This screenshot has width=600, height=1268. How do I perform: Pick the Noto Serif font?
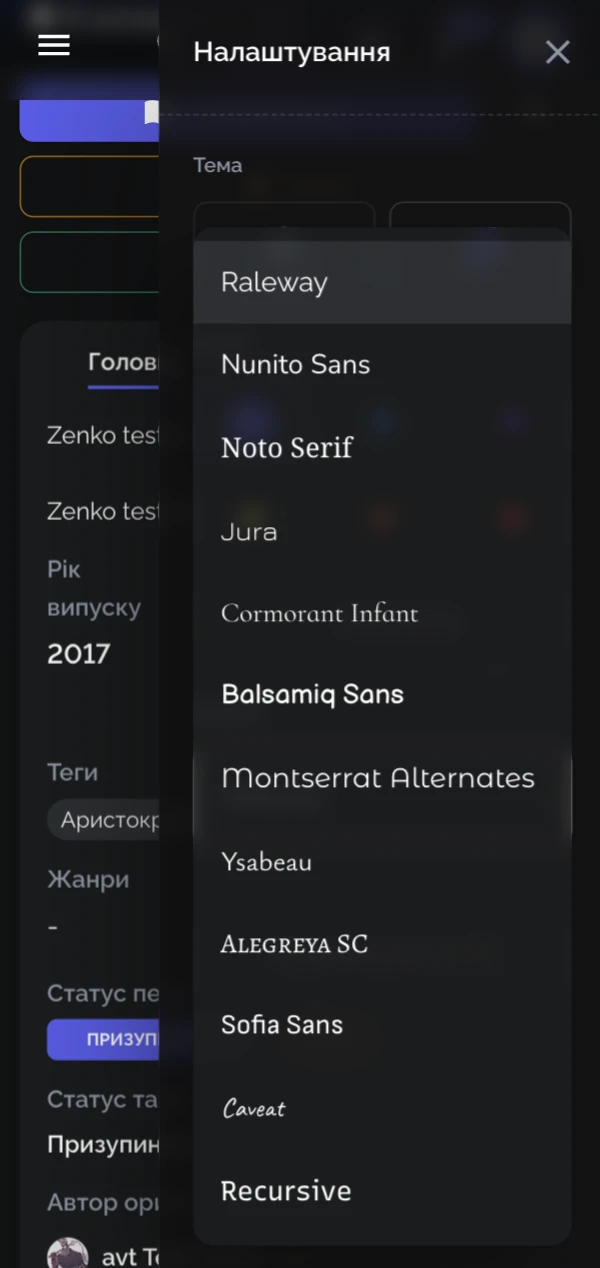pyautogui.click(x=381, y=447)
